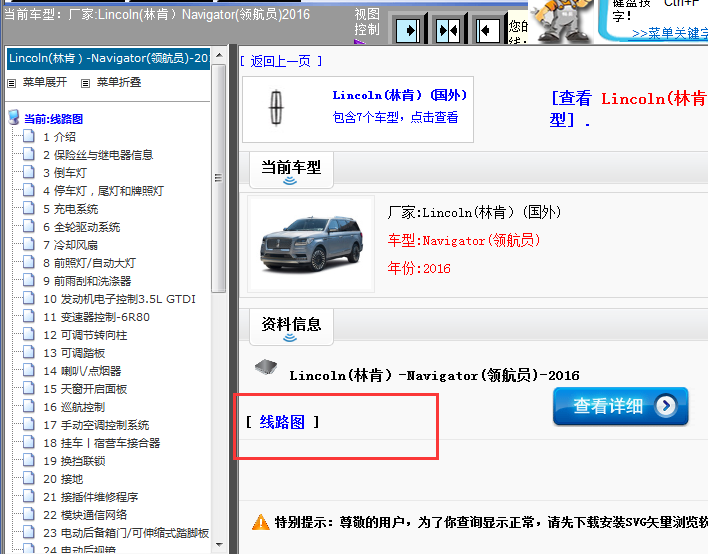Open the >>菜单关键字 link
The height and width of the screenshot is (554, 708).
coord(670,33)
